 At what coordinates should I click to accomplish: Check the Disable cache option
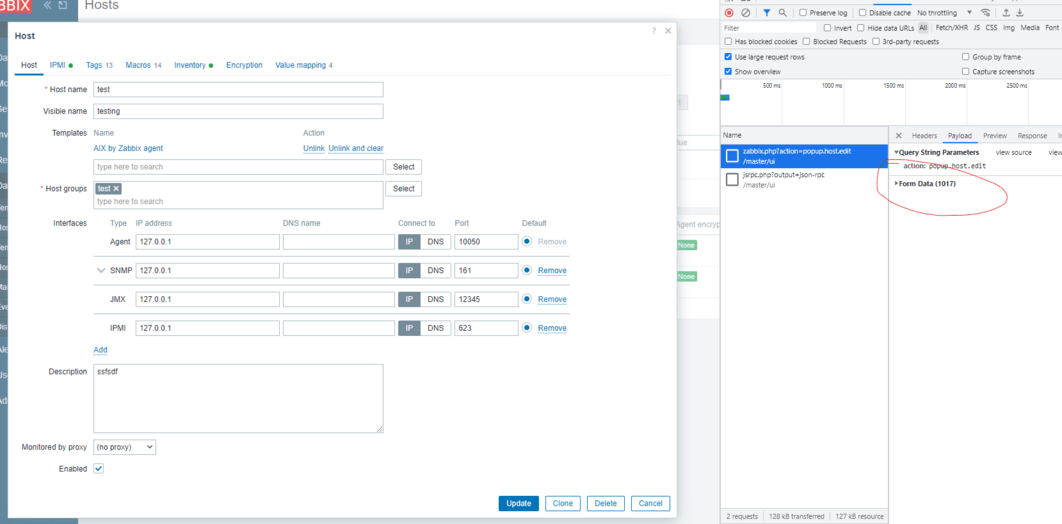click(x=863, y=13)
